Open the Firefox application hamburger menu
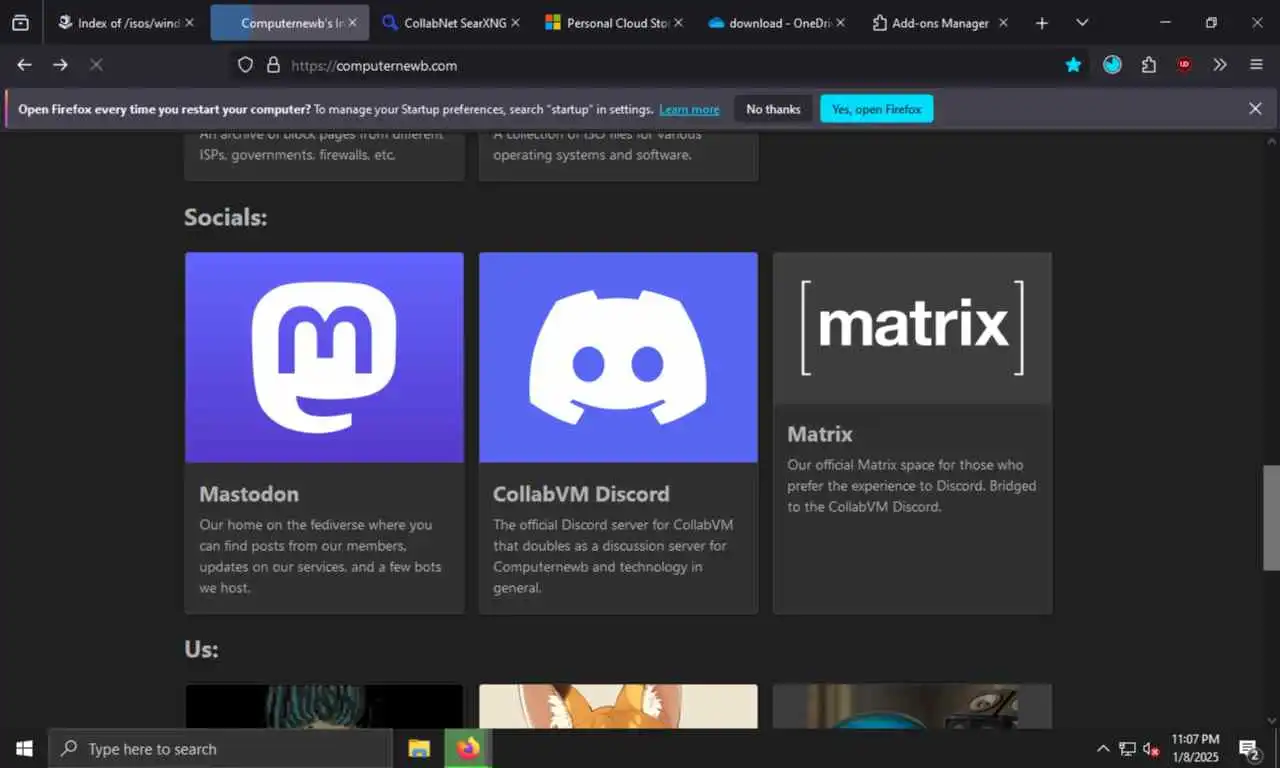This screenshot has width=1280, height=768. pos(1256,65)
